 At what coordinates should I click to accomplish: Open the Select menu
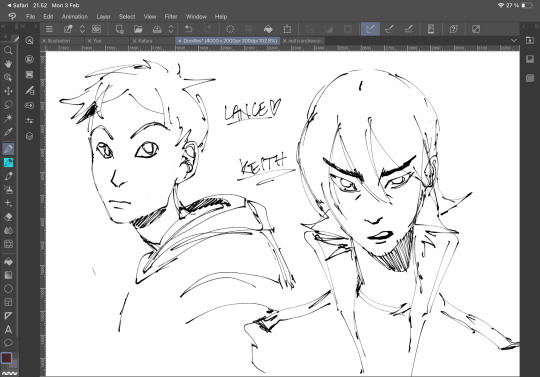[x=127, y=17]
